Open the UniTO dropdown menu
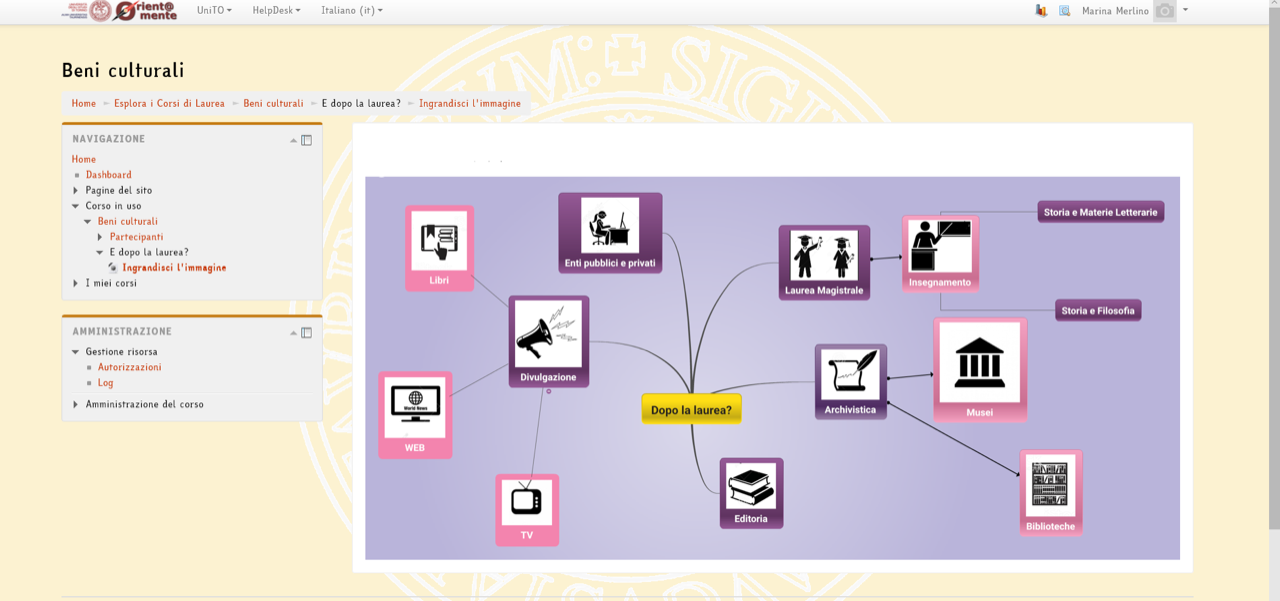 tap(214, 10)
